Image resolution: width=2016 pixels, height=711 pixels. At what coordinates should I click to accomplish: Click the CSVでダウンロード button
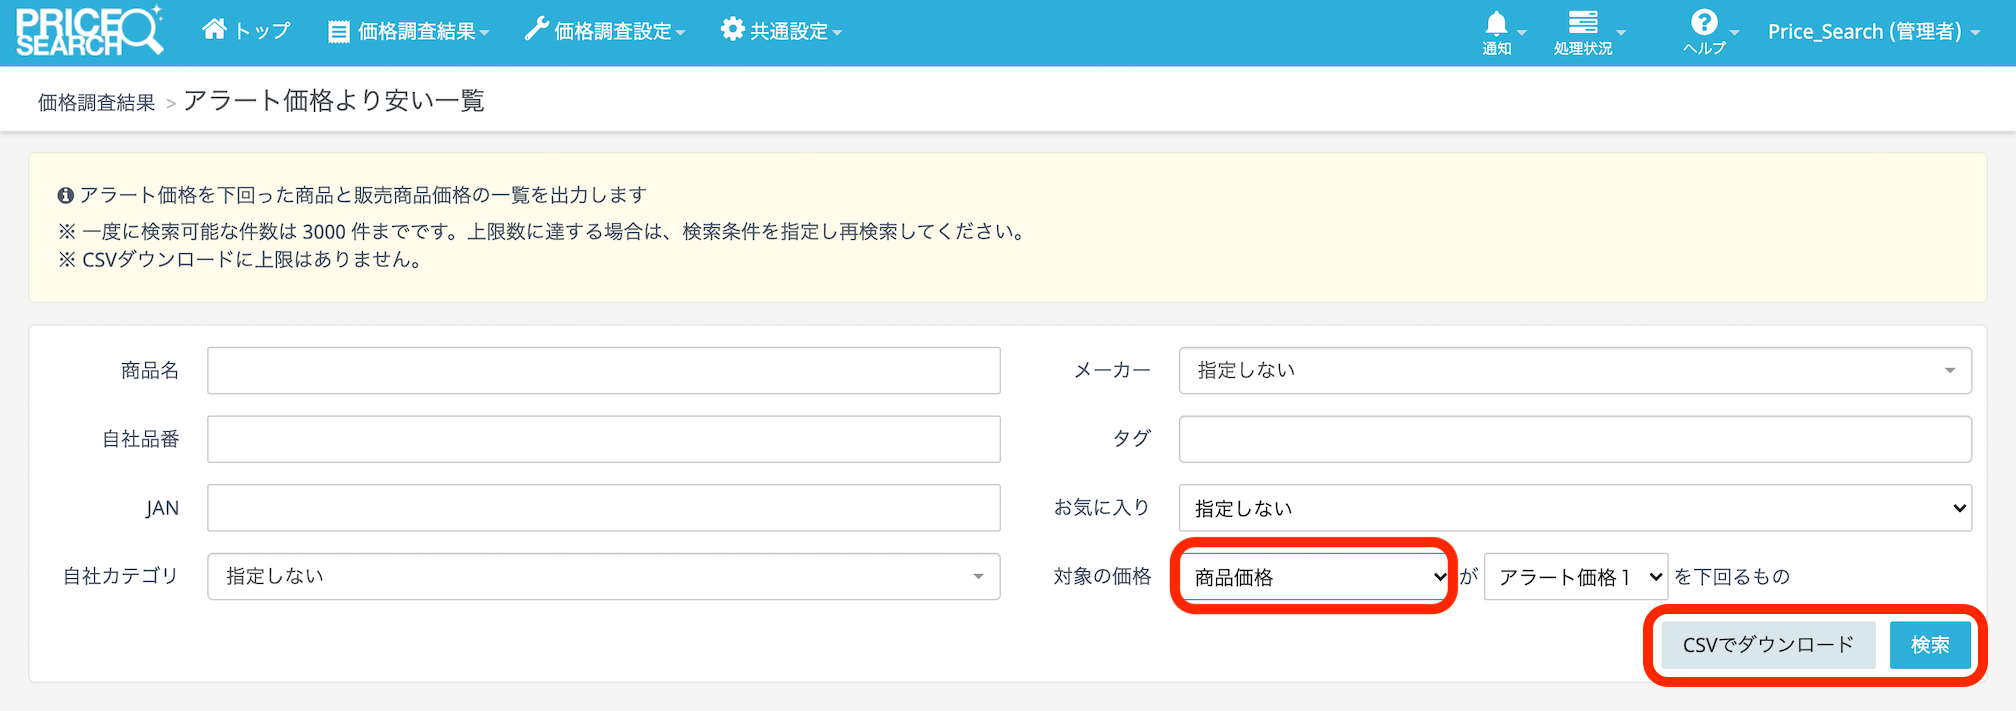(x=1767, y=645)
